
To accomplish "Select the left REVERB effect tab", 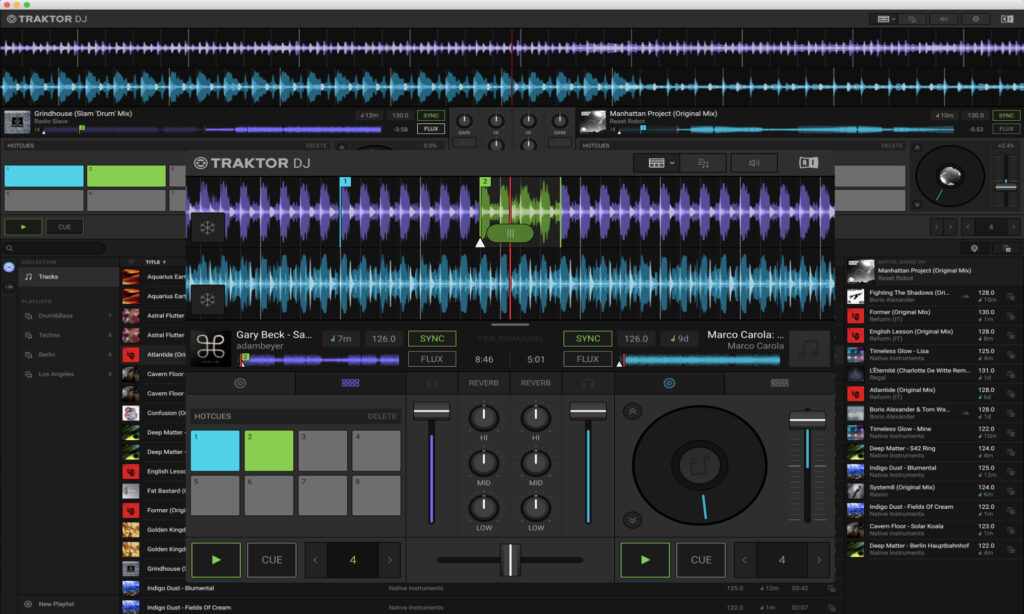I will [x=483, y=383].
